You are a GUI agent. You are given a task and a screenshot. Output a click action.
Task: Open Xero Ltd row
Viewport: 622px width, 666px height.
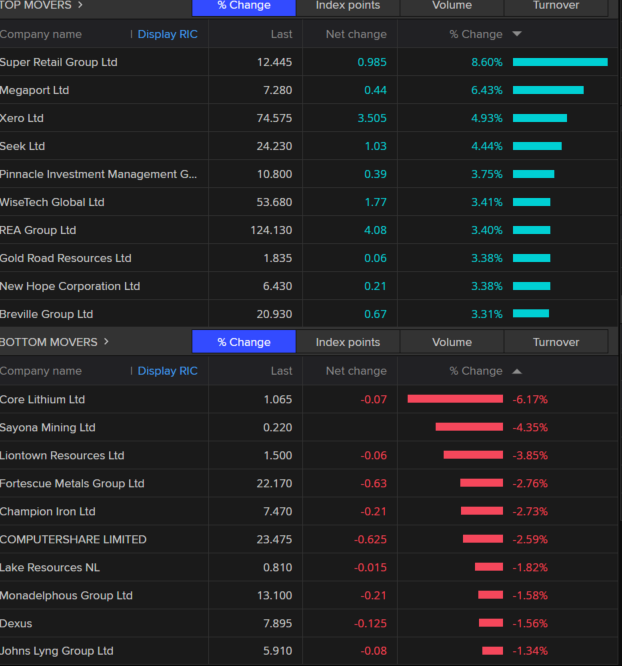pos(309,118)
